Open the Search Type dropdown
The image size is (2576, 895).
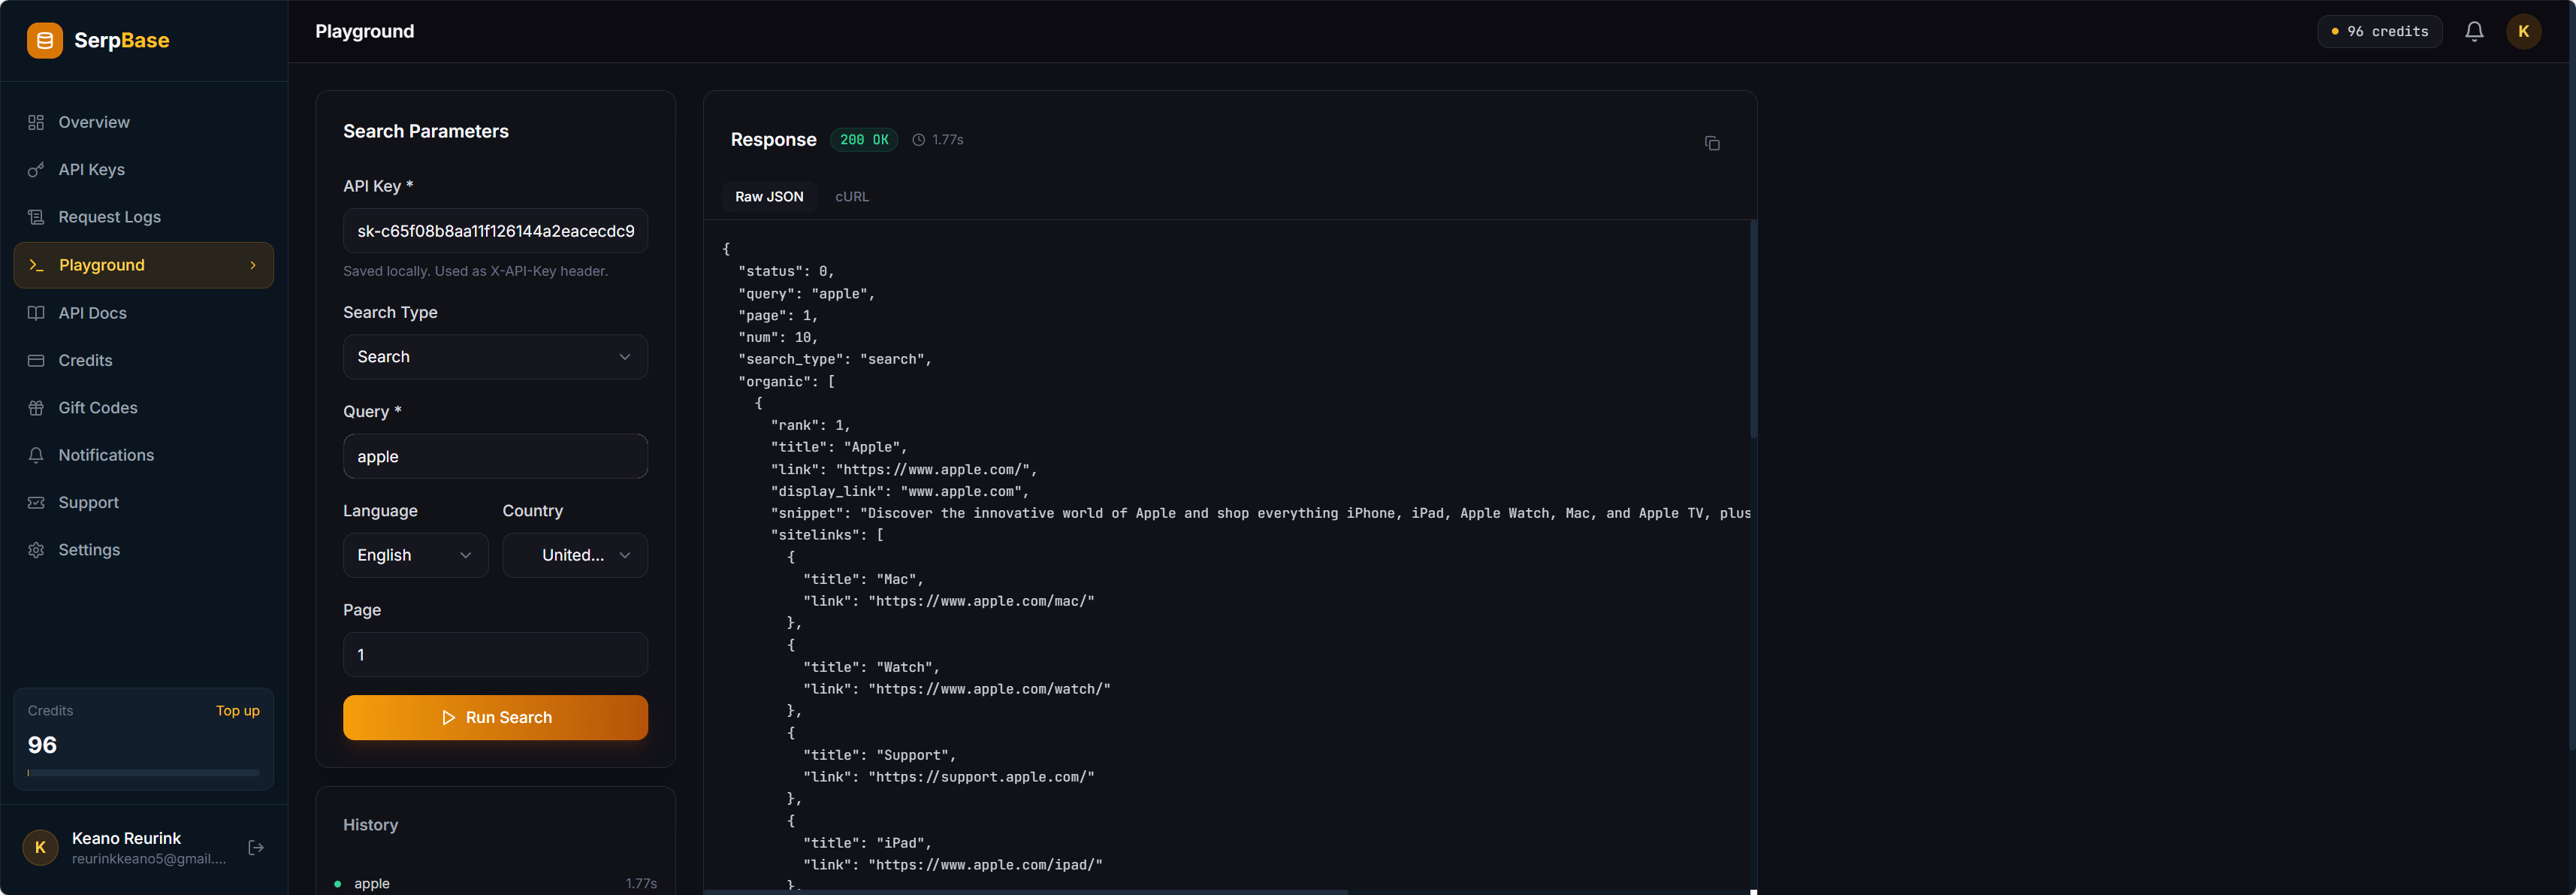coord(495,357)
